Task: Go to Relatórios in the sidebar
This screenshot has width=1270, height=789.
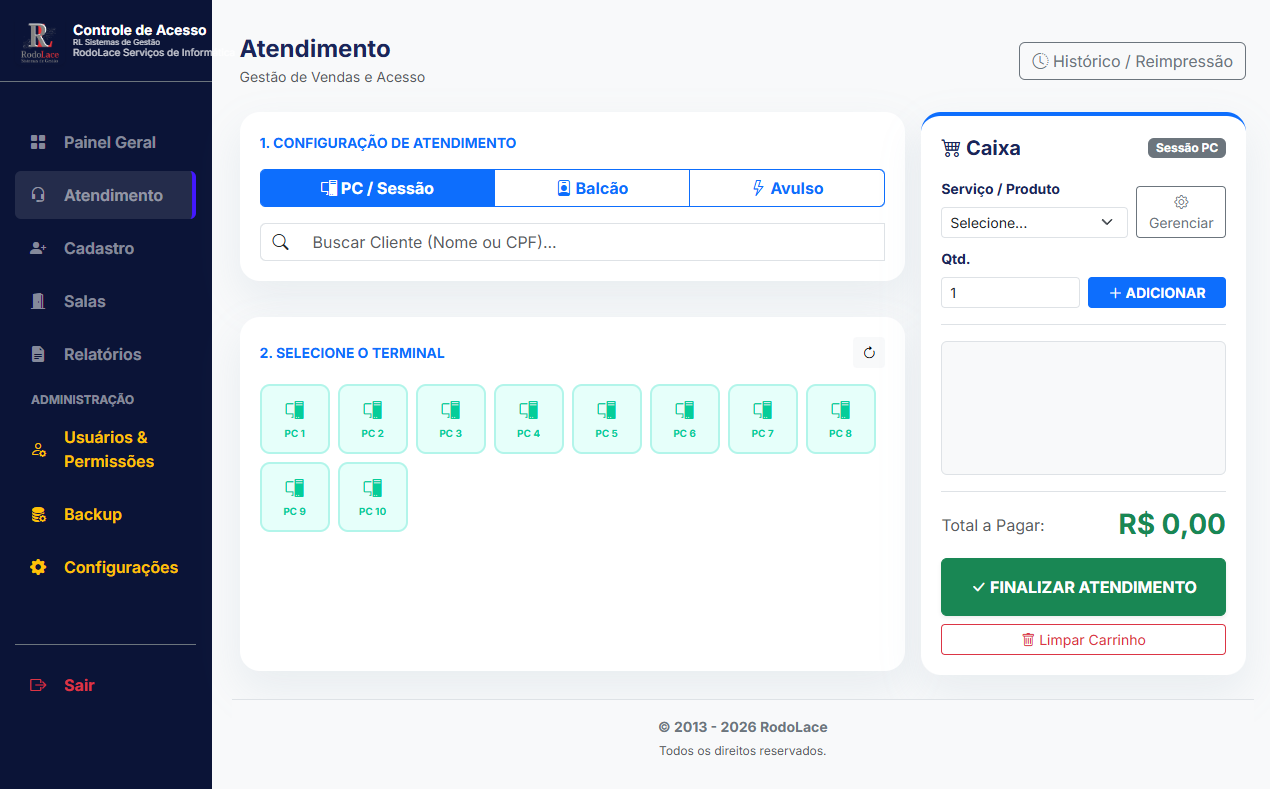Action: (x=102, y=354)
